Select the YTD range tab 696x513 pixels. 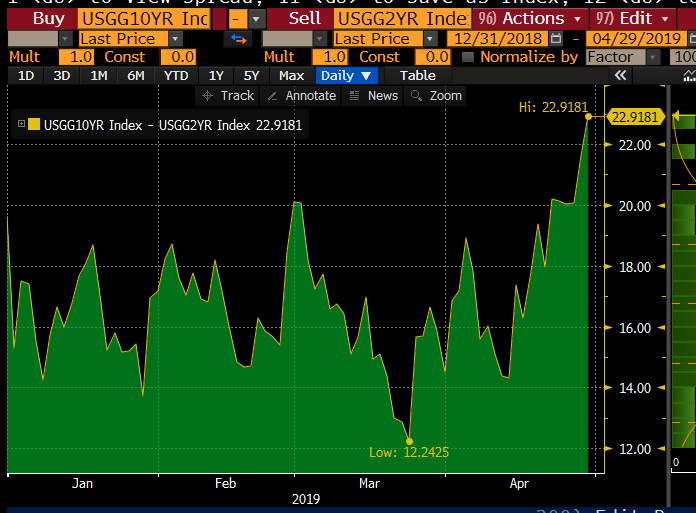pos(176,76)
